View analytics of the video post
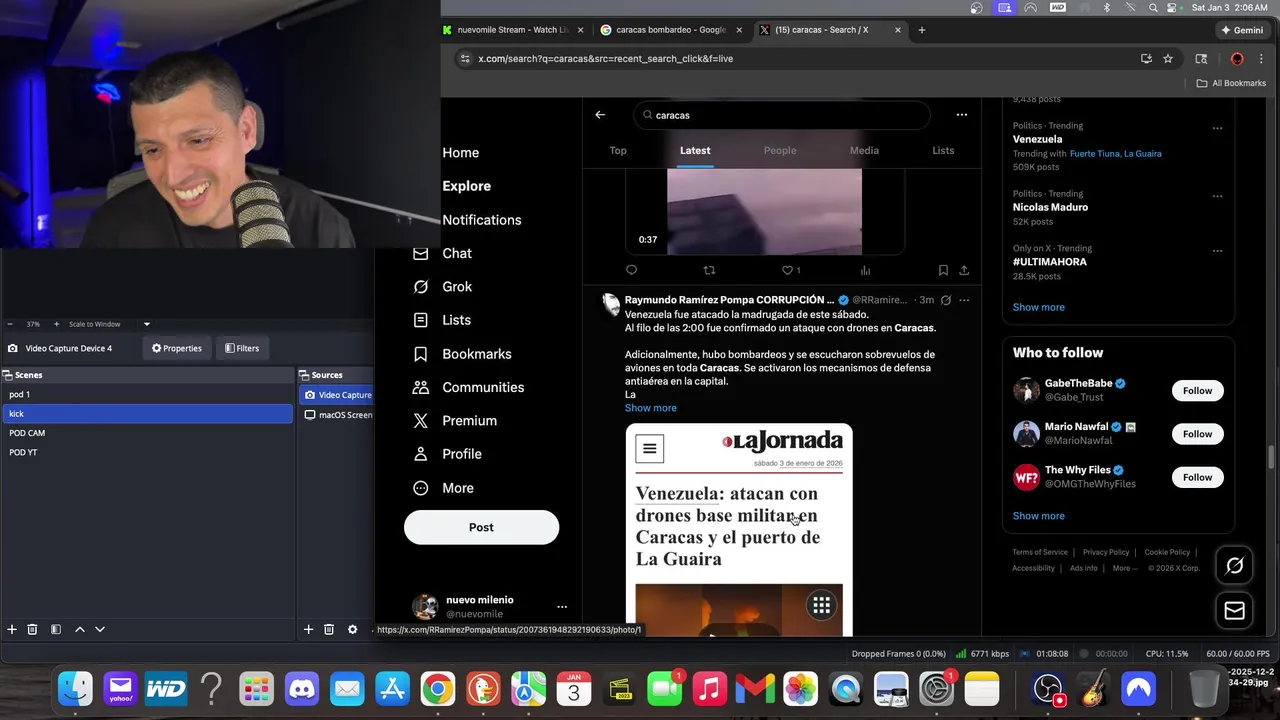This screenshot has height=720, width=1280. [x=865, y=270]
